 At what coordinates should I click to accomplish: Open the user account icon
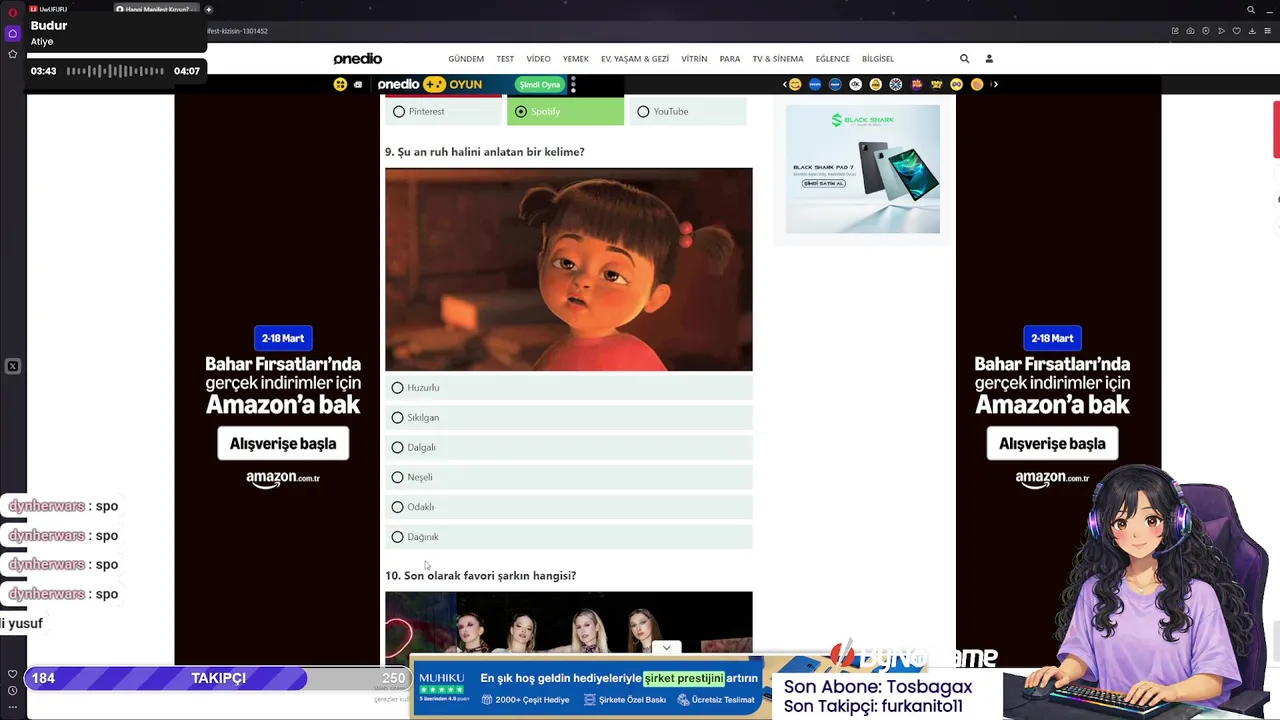point(989,59)
